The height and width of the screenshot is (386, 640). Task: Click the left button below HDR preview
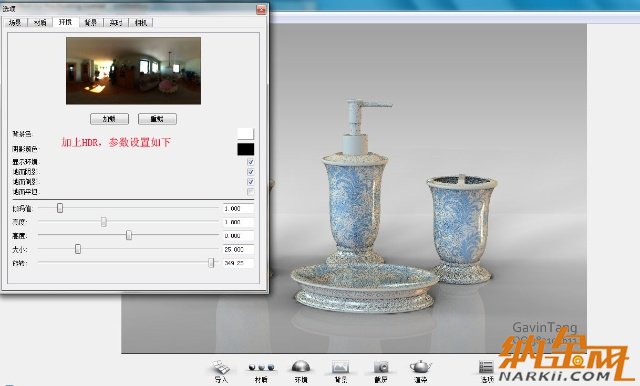pyautogui.click(x=109, y=119)
